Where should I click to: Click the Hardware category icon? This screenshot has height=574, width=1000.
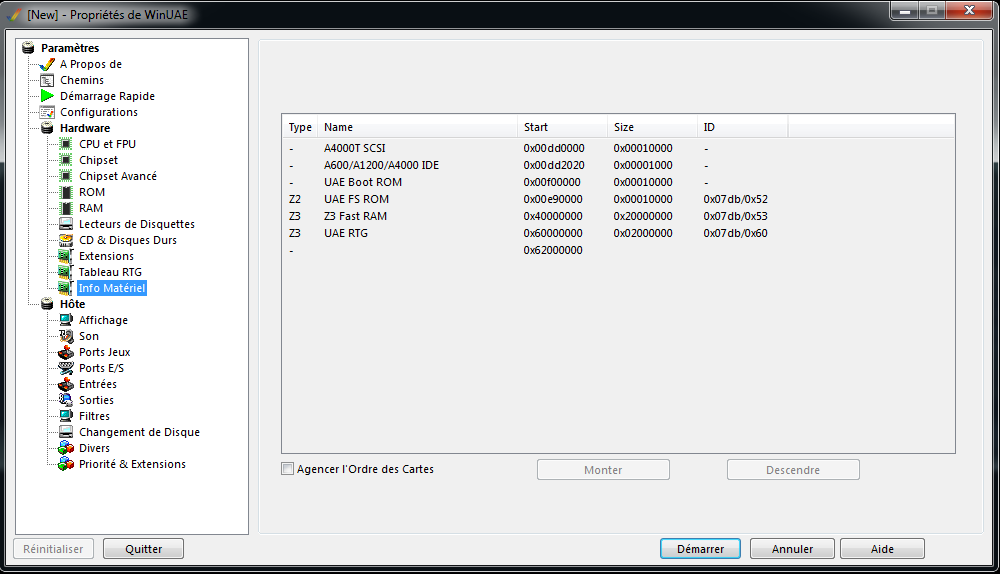47,128
